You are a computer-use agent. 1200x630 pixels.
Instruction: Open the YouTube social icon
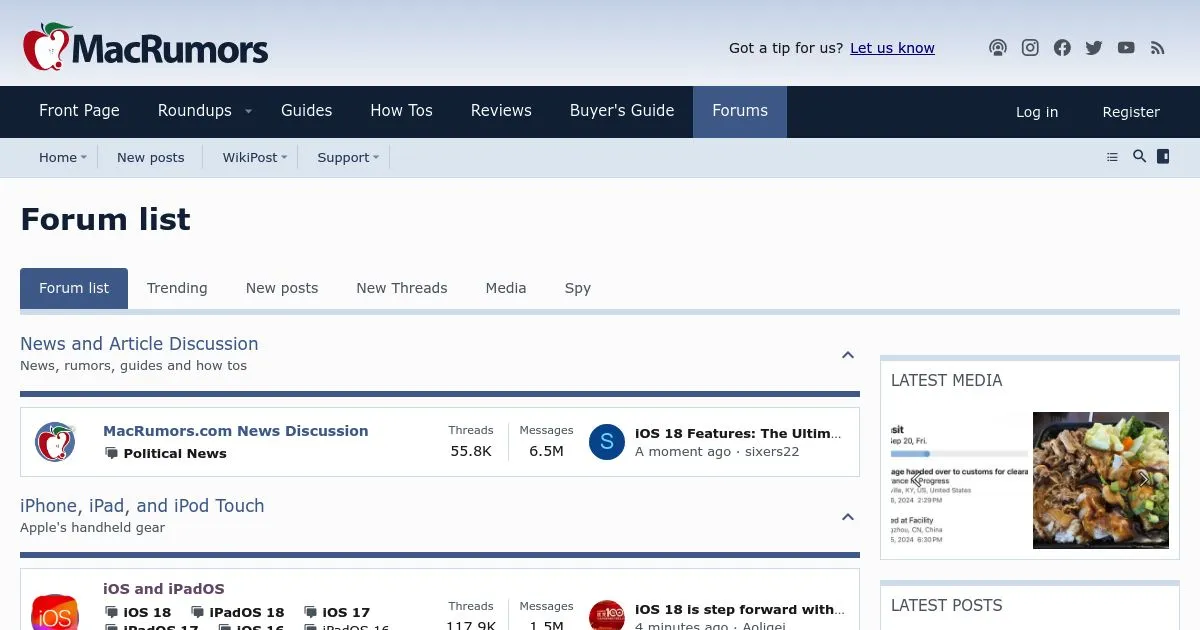coord(1126,48)
